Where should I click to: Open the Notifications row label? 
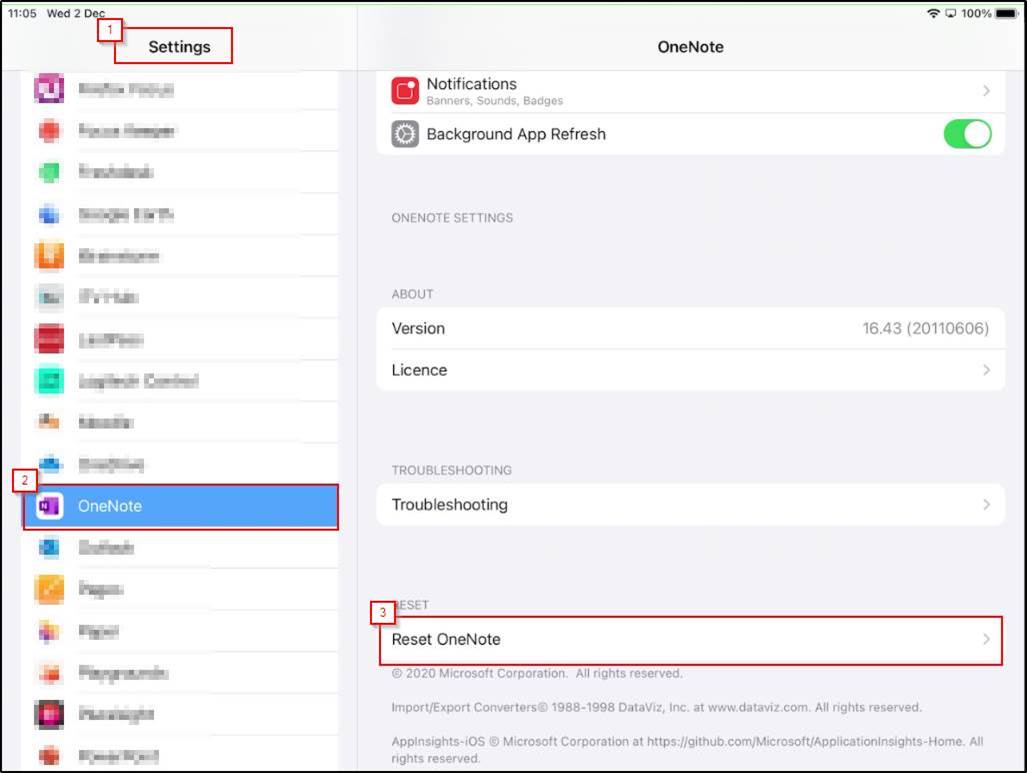tap(472, 84)
